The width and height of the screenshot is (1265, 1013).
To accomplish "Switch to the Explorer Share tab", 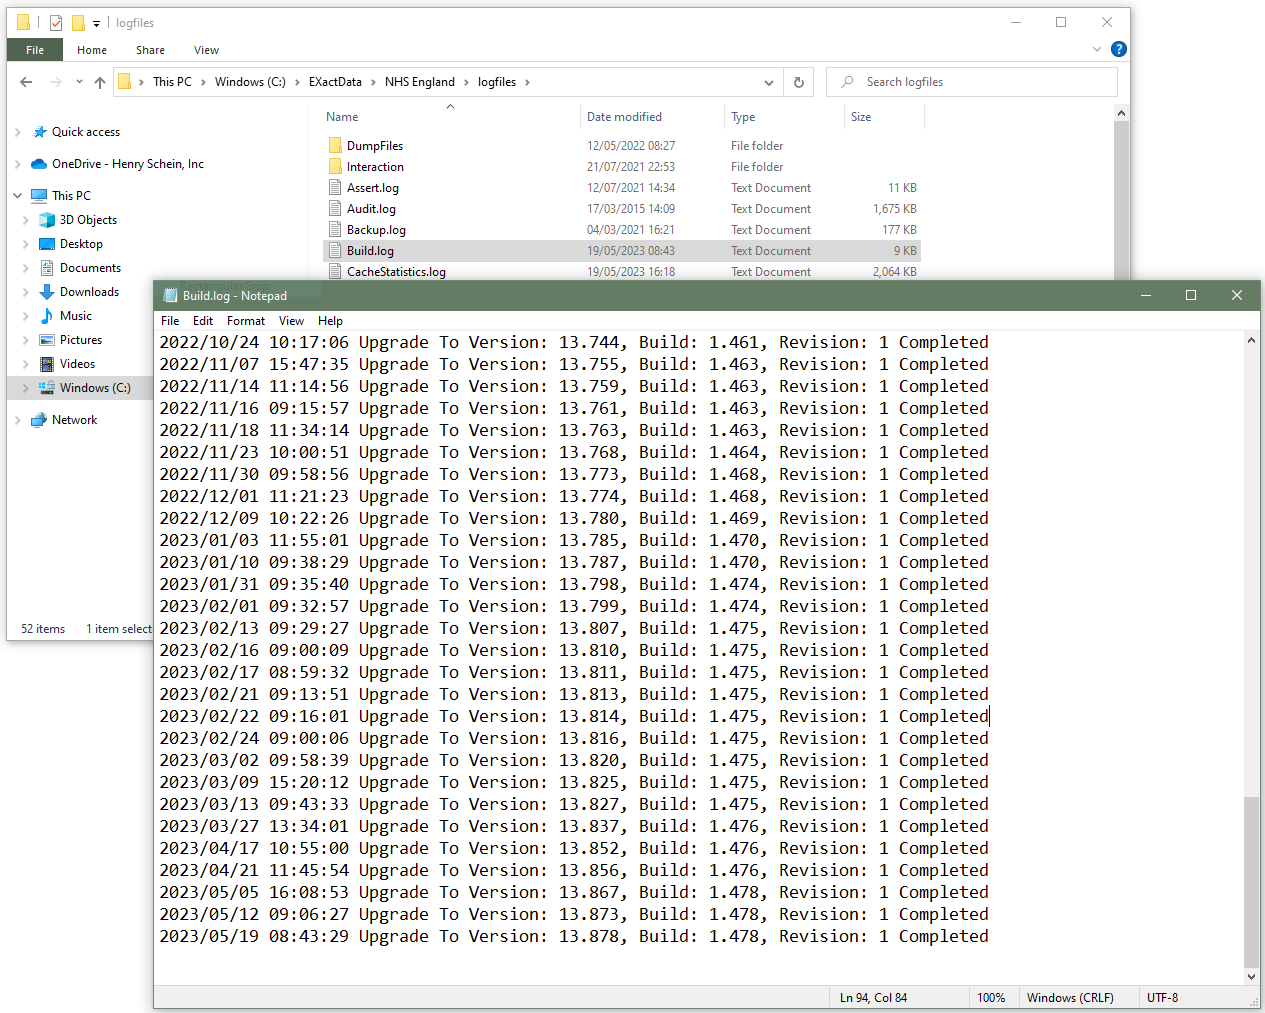I will [151, 50].
